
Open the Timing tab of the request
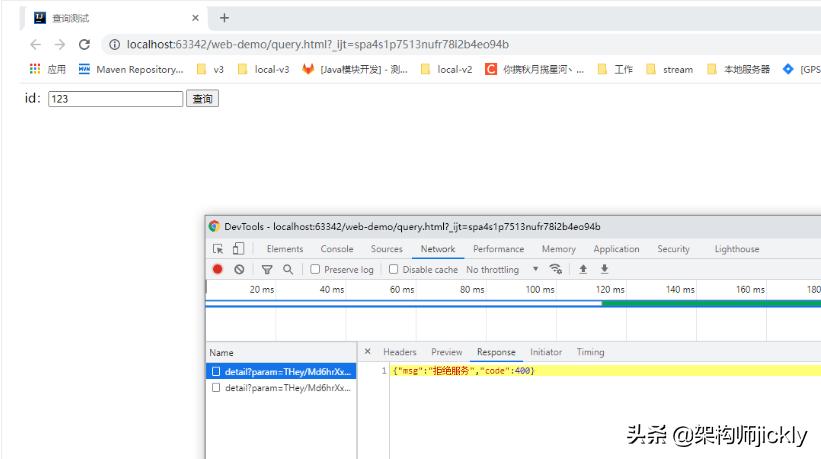coord(590,352)
